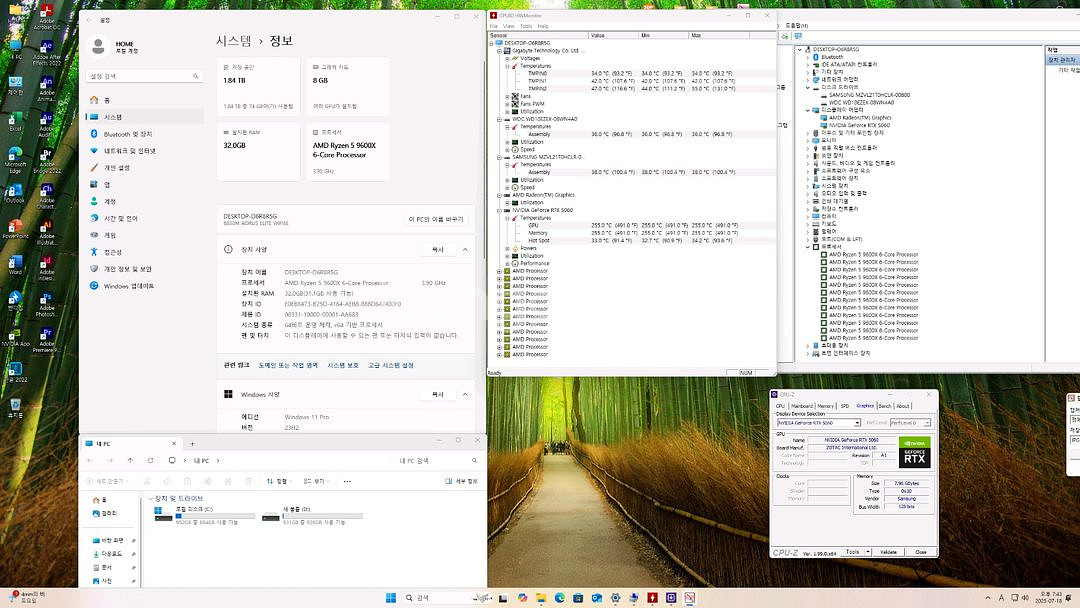Click the volume icon in system tray
The image size is (1080, 608).
pos(1026,598)
